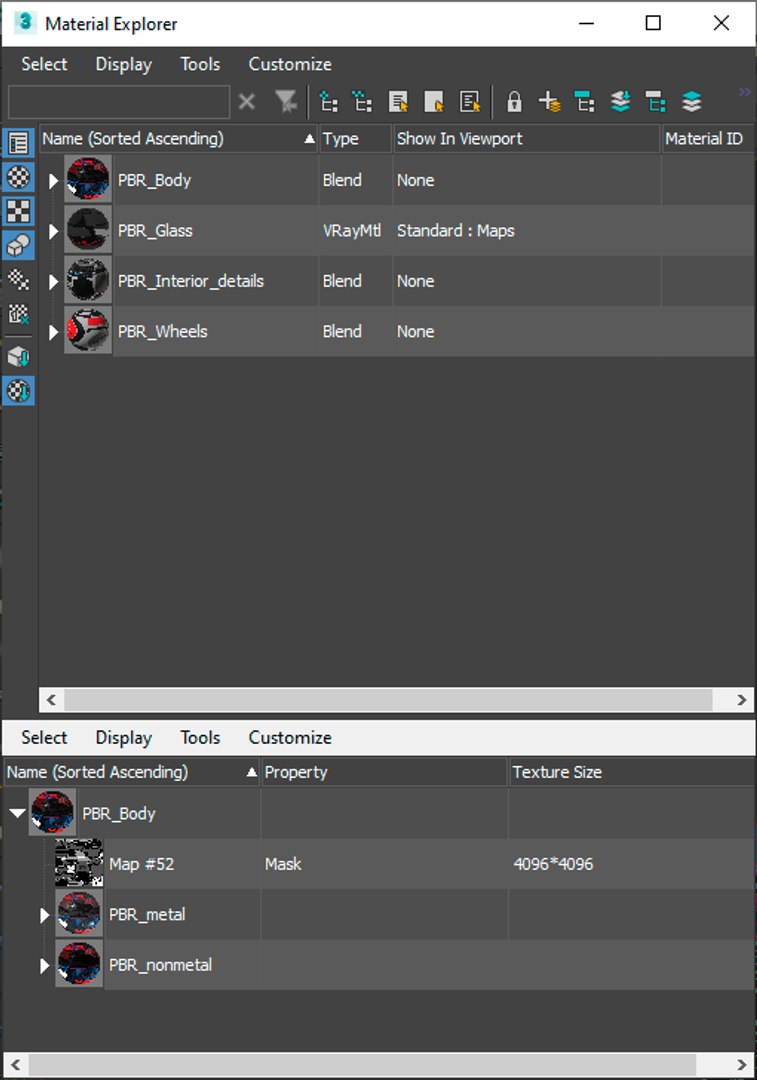Click the PBR_Body sphere thumbnail in top list
Screen dimensions: 757x1080
[x=87, y=179]
